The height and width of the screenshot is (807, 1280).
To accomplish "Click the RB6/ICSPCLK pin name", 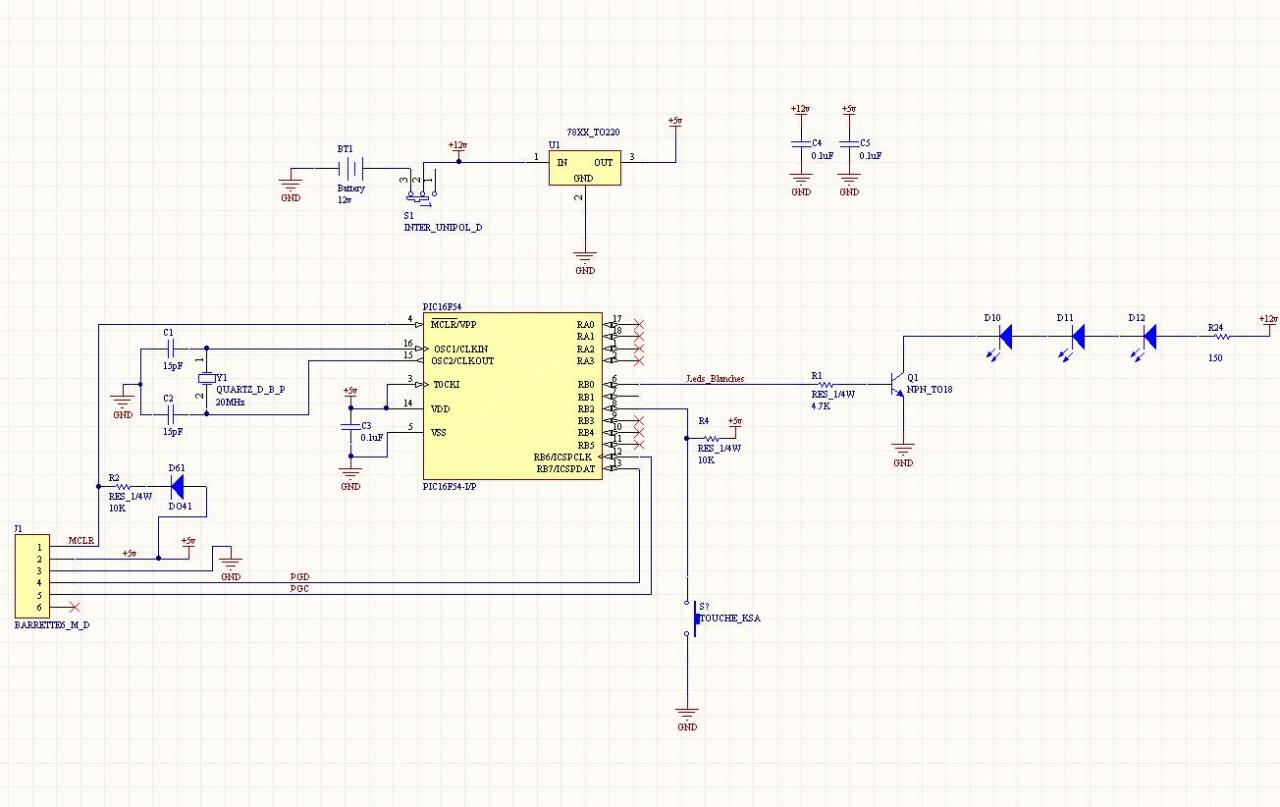I will (x=563, y=457).
